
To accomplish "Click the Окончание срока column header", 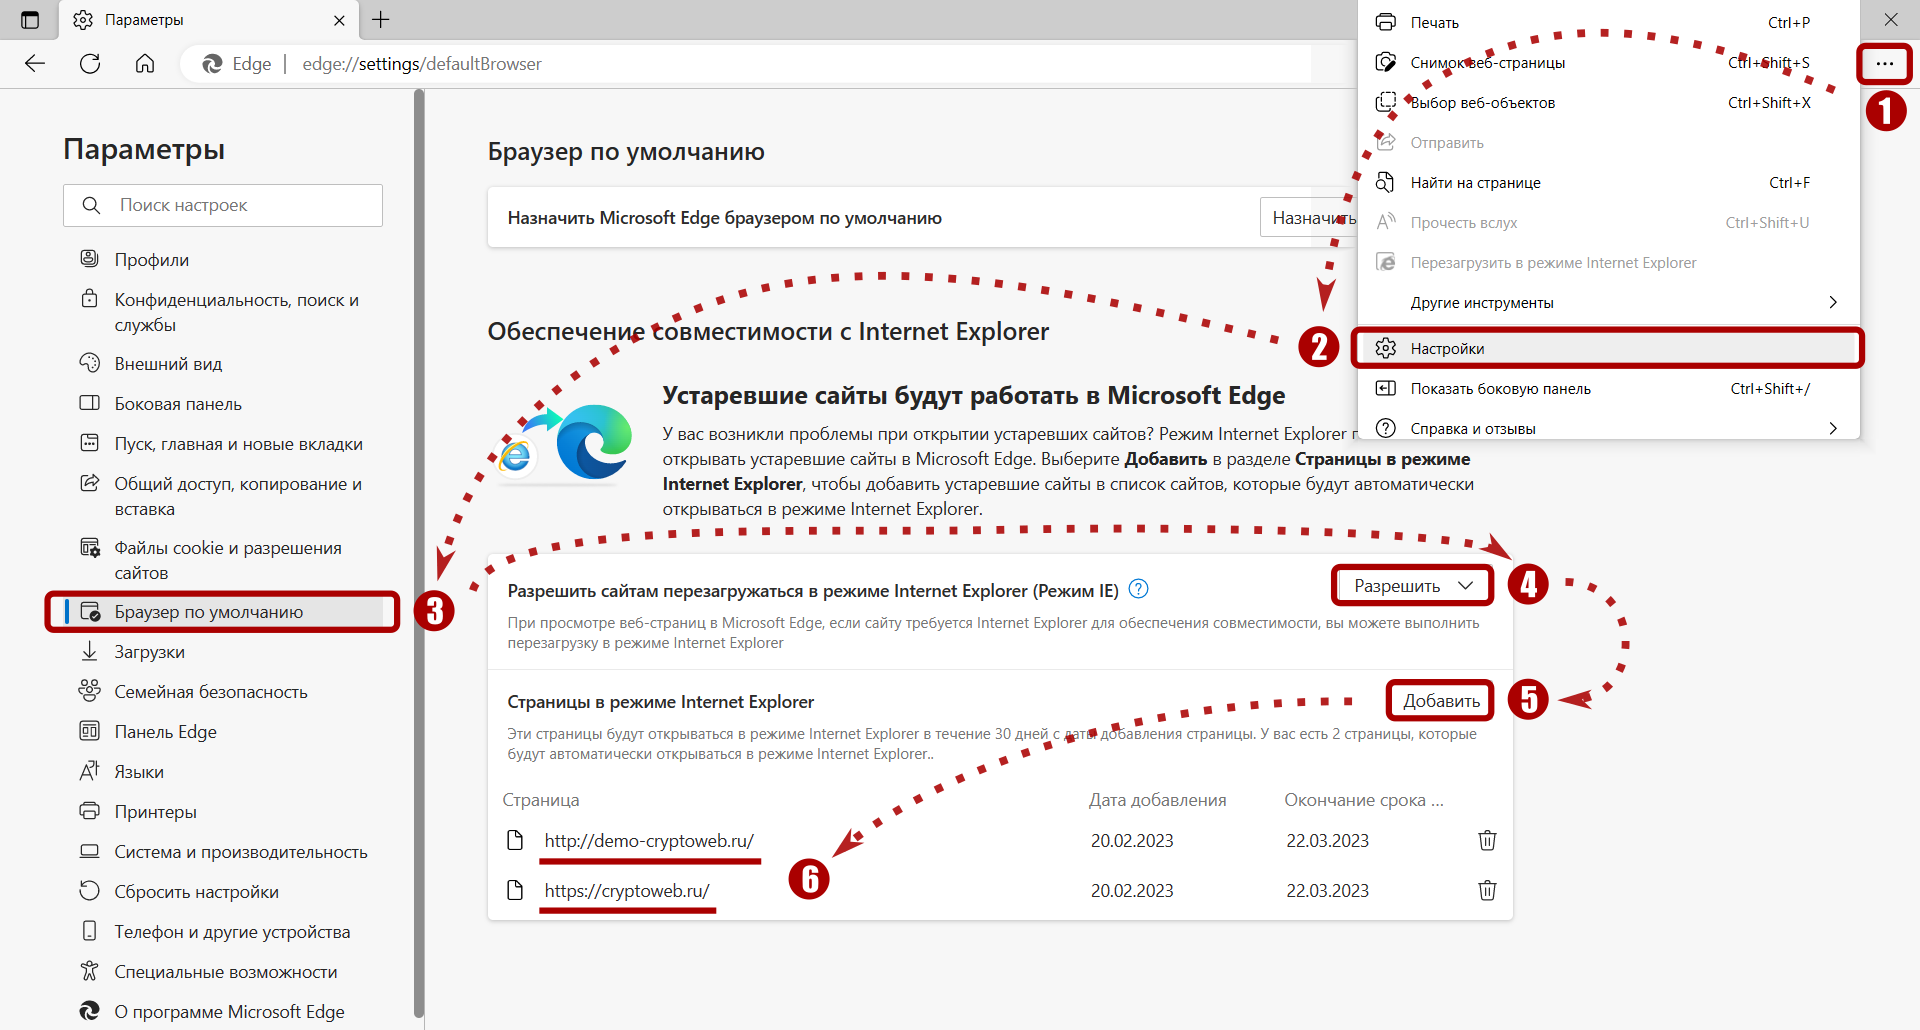I will [x=1364, y=800].
